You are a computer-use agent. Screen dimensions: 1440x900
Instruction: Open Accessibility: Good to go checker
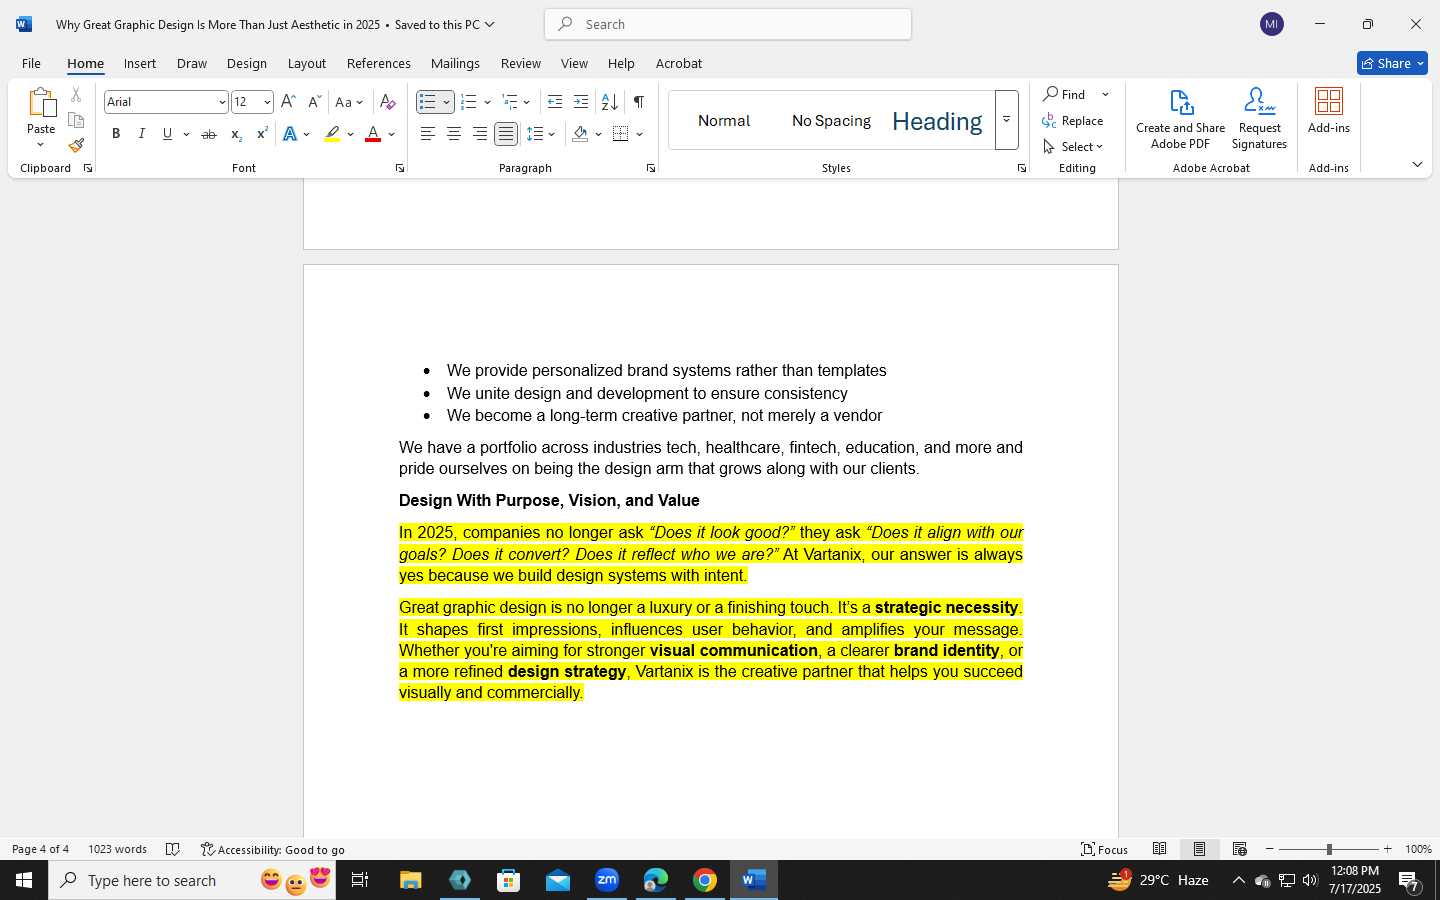273,849
